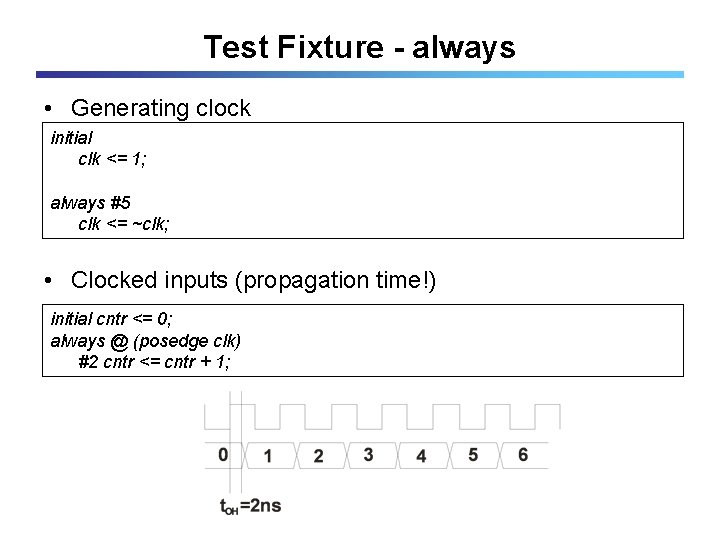Screen dimensions: 720x540
Task: Click the 'Clocked inputs (propagation time!)' heading
Action: (253, 281)
